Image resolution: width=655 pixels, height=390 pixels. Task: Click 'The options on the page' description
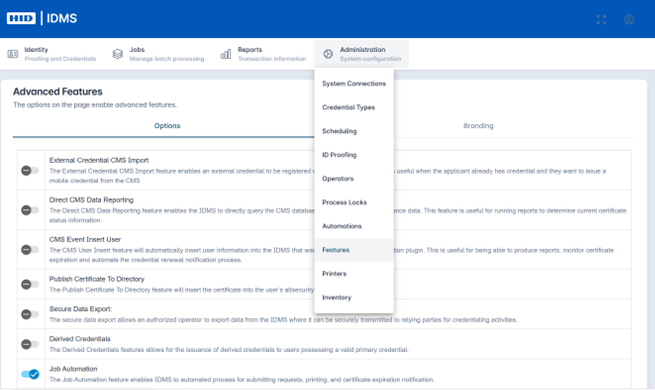[x=95, y=105]
